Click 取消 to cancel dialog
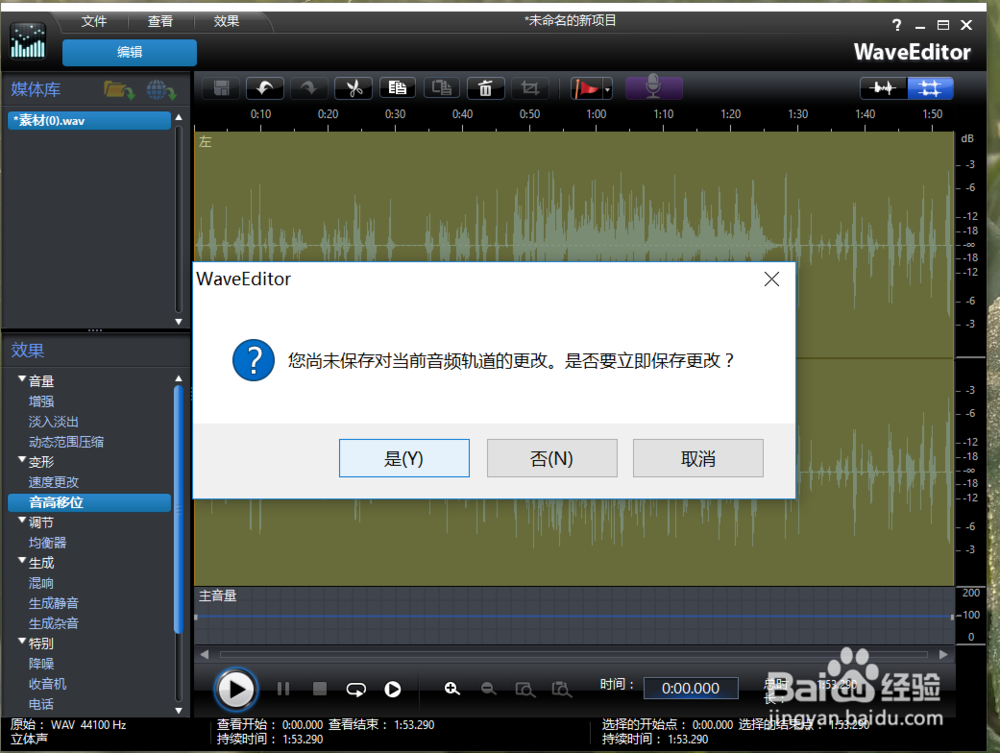Viewport: 1000px width, 753px height. pyautogui.click(x=698, y=458)
